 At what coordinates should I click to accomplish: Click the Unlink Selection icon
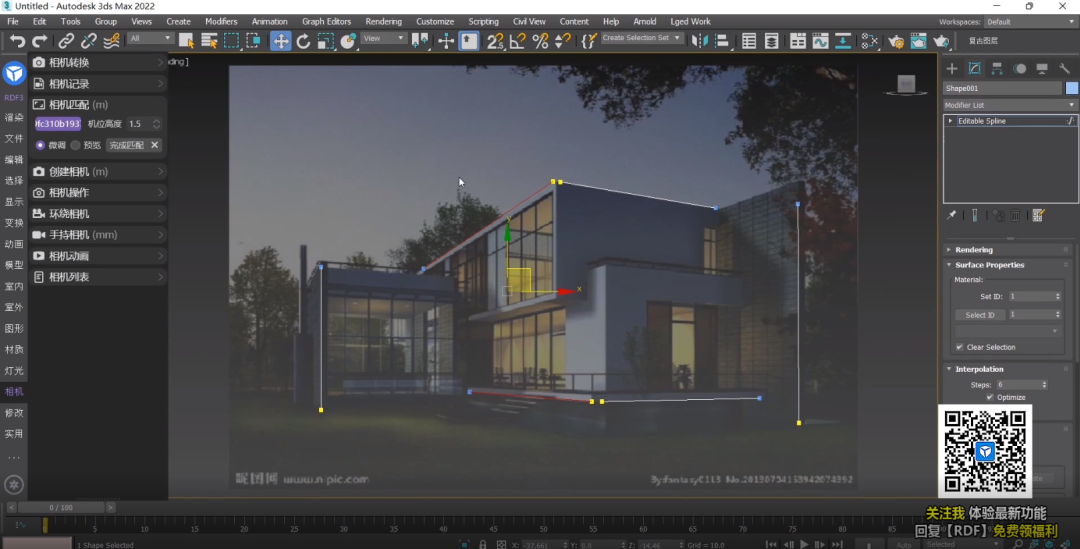click(x=89, y=41)
